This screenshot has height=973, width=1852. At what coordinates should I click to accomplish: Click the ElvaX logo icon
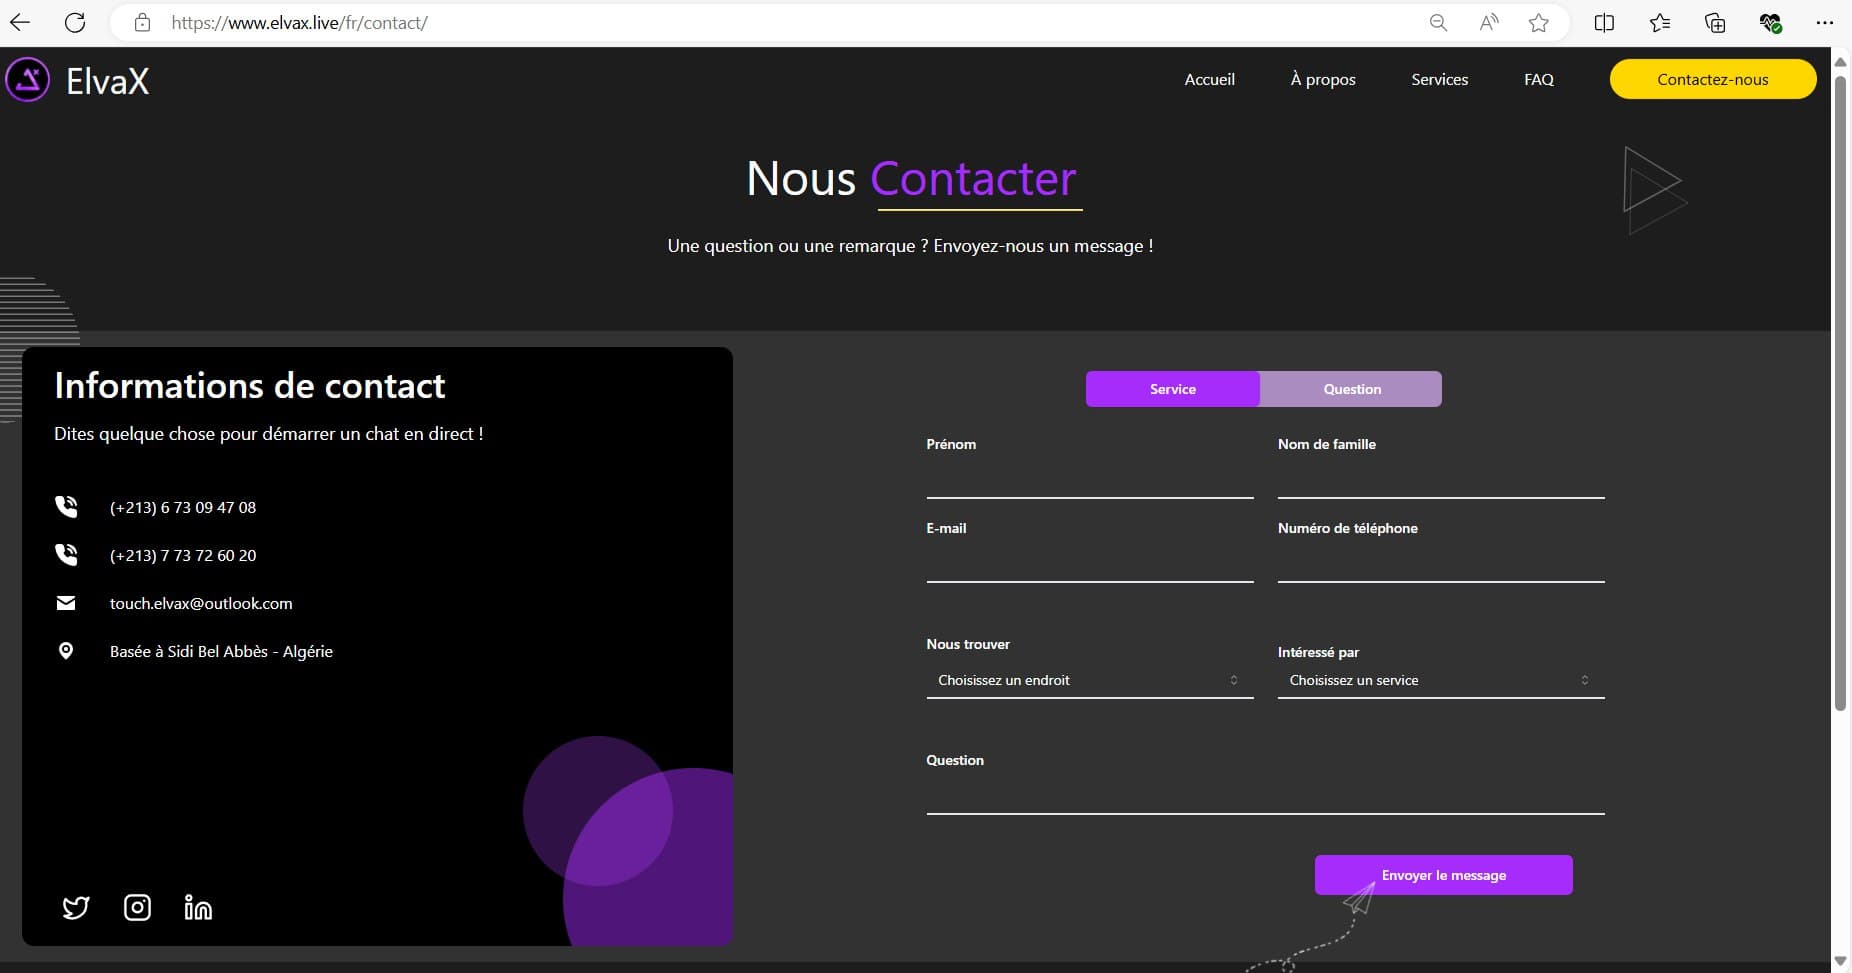[x=28, y=80]
